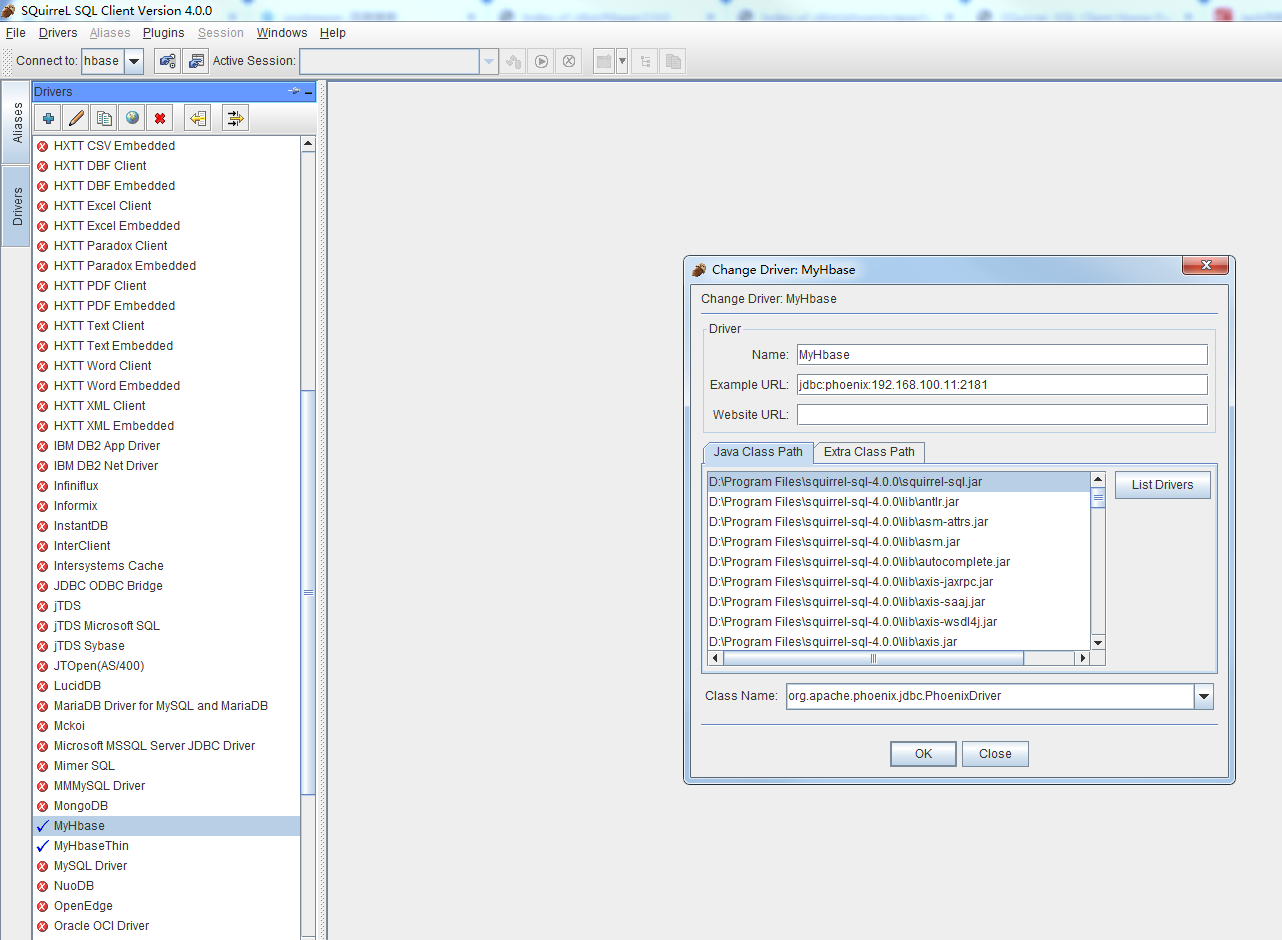Show driver website globe icon
Screen dimensions: 1282x940
pos(132,118)
